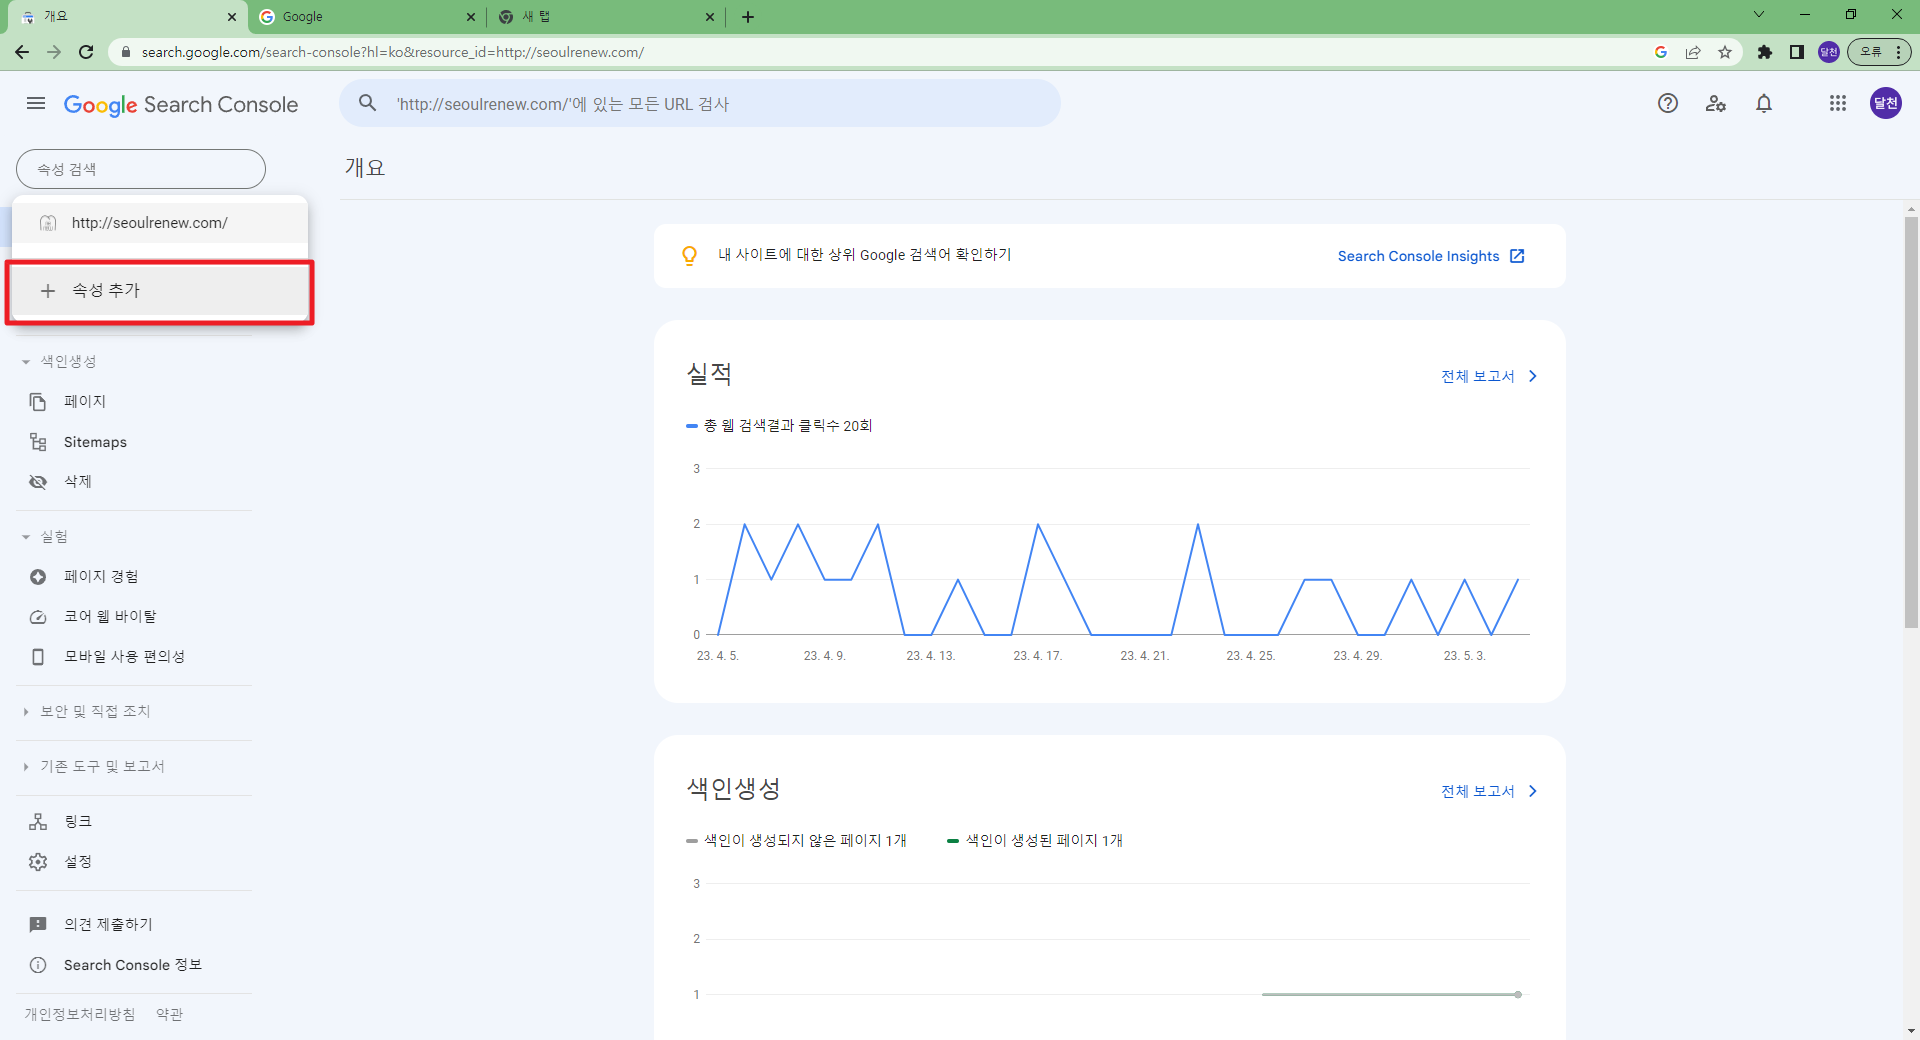Open Sitemaps in the sidebar

click(x=95, y=442)
